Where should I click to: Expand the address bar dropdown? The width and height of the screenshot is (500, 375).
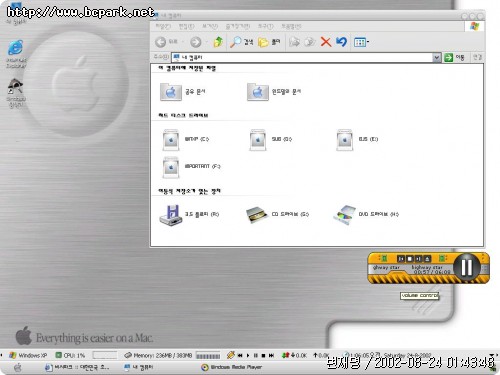point(436,58)
